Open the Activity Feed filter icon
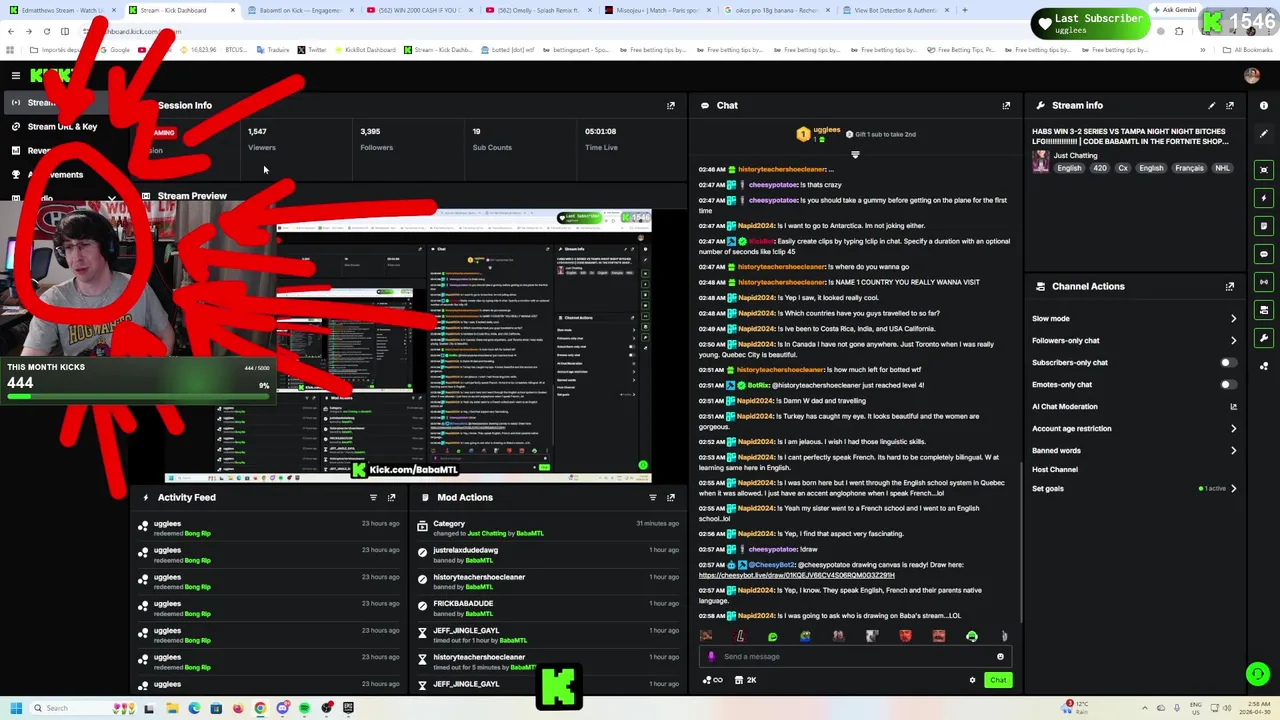Viewport: 1280px width, 720px height. coord(373,497)
